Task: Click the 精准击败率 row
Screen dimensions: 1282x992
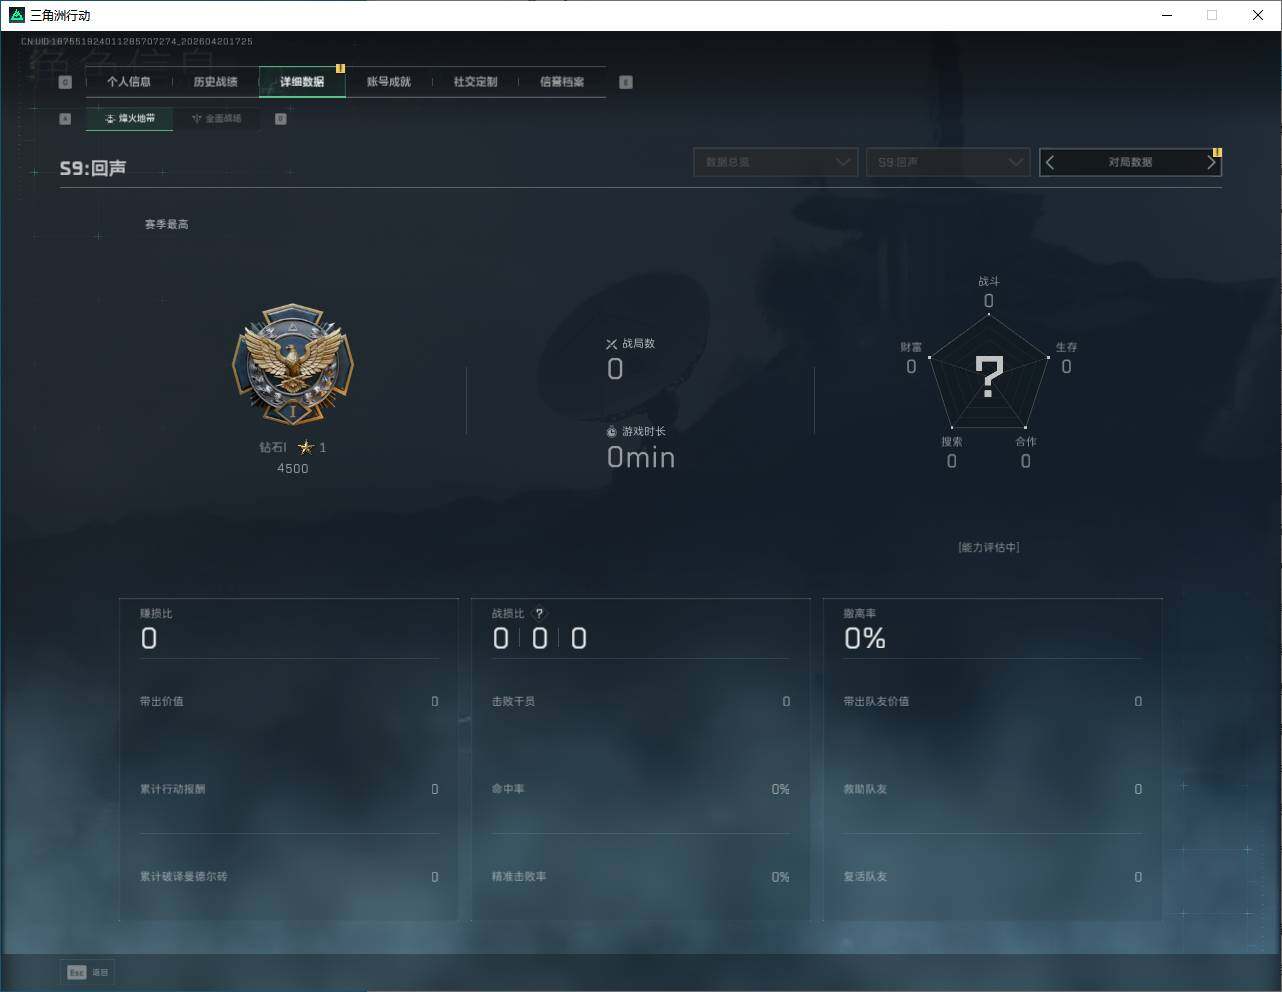Action: click(641, 877)
